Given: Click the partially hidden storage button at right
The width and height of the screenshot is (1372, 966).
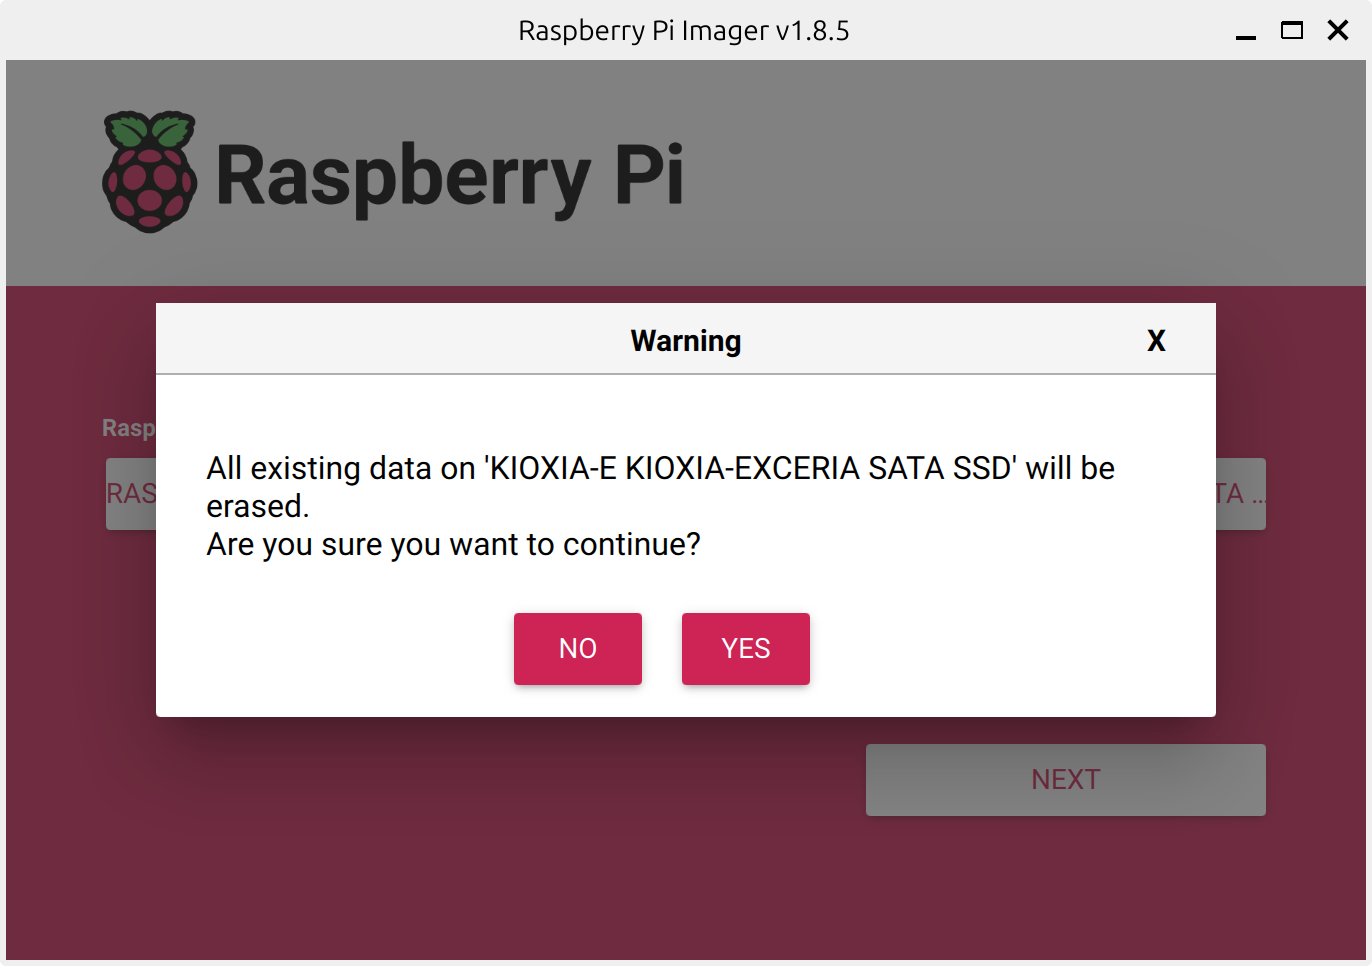Looking at the screenshot, I should [x=1240, y=494].
